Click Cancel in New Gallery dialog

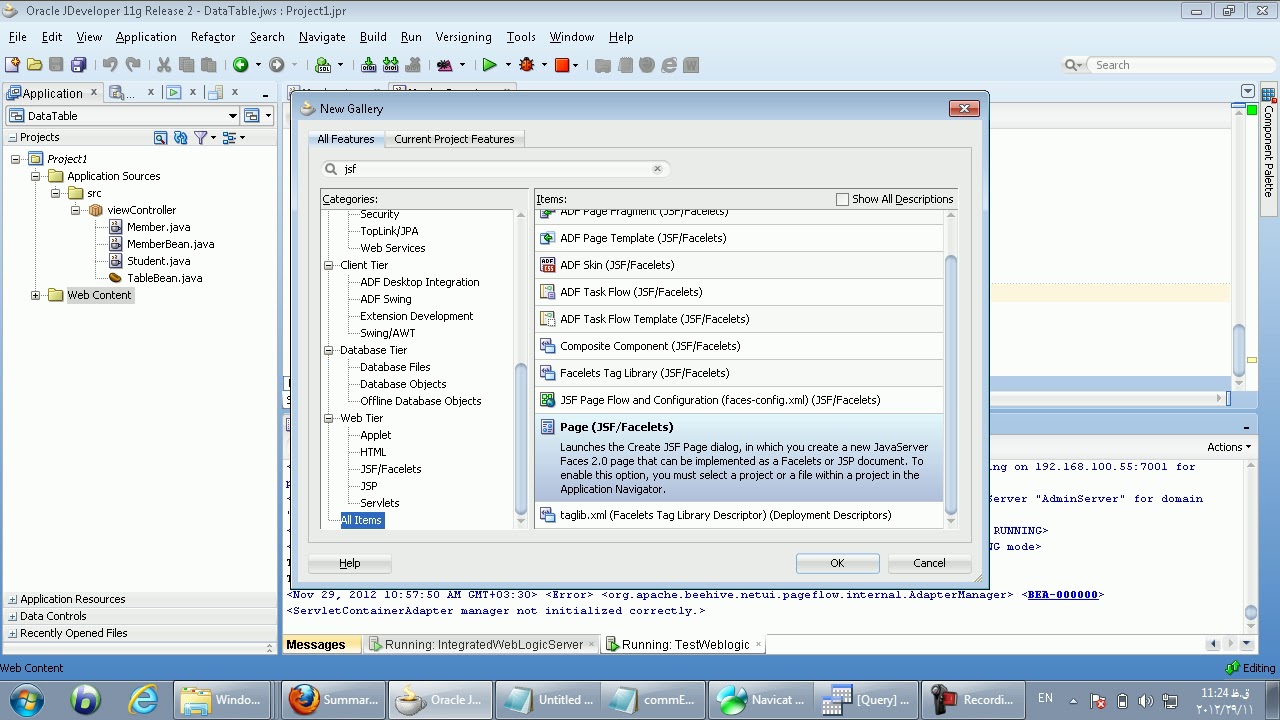[x=929, y=563]
